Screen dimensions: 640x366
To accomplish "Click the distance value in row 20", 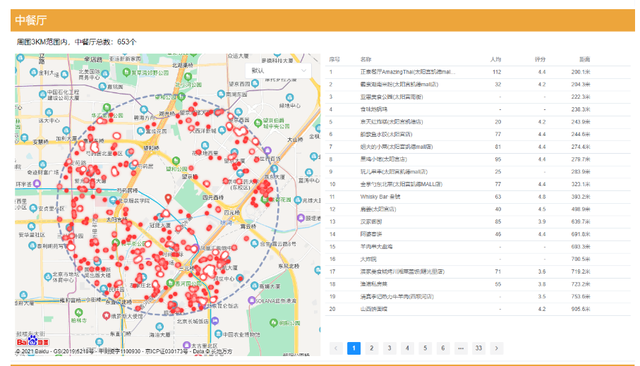I will (x=580, y=309).
